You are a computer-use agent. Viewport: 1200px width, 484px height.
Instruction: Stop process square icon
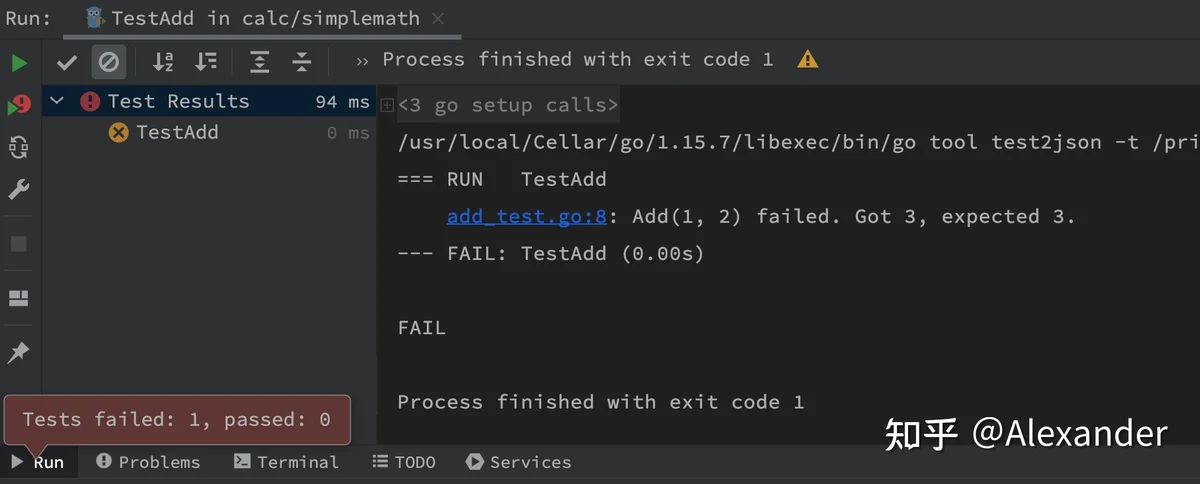[x=19, y=244]
